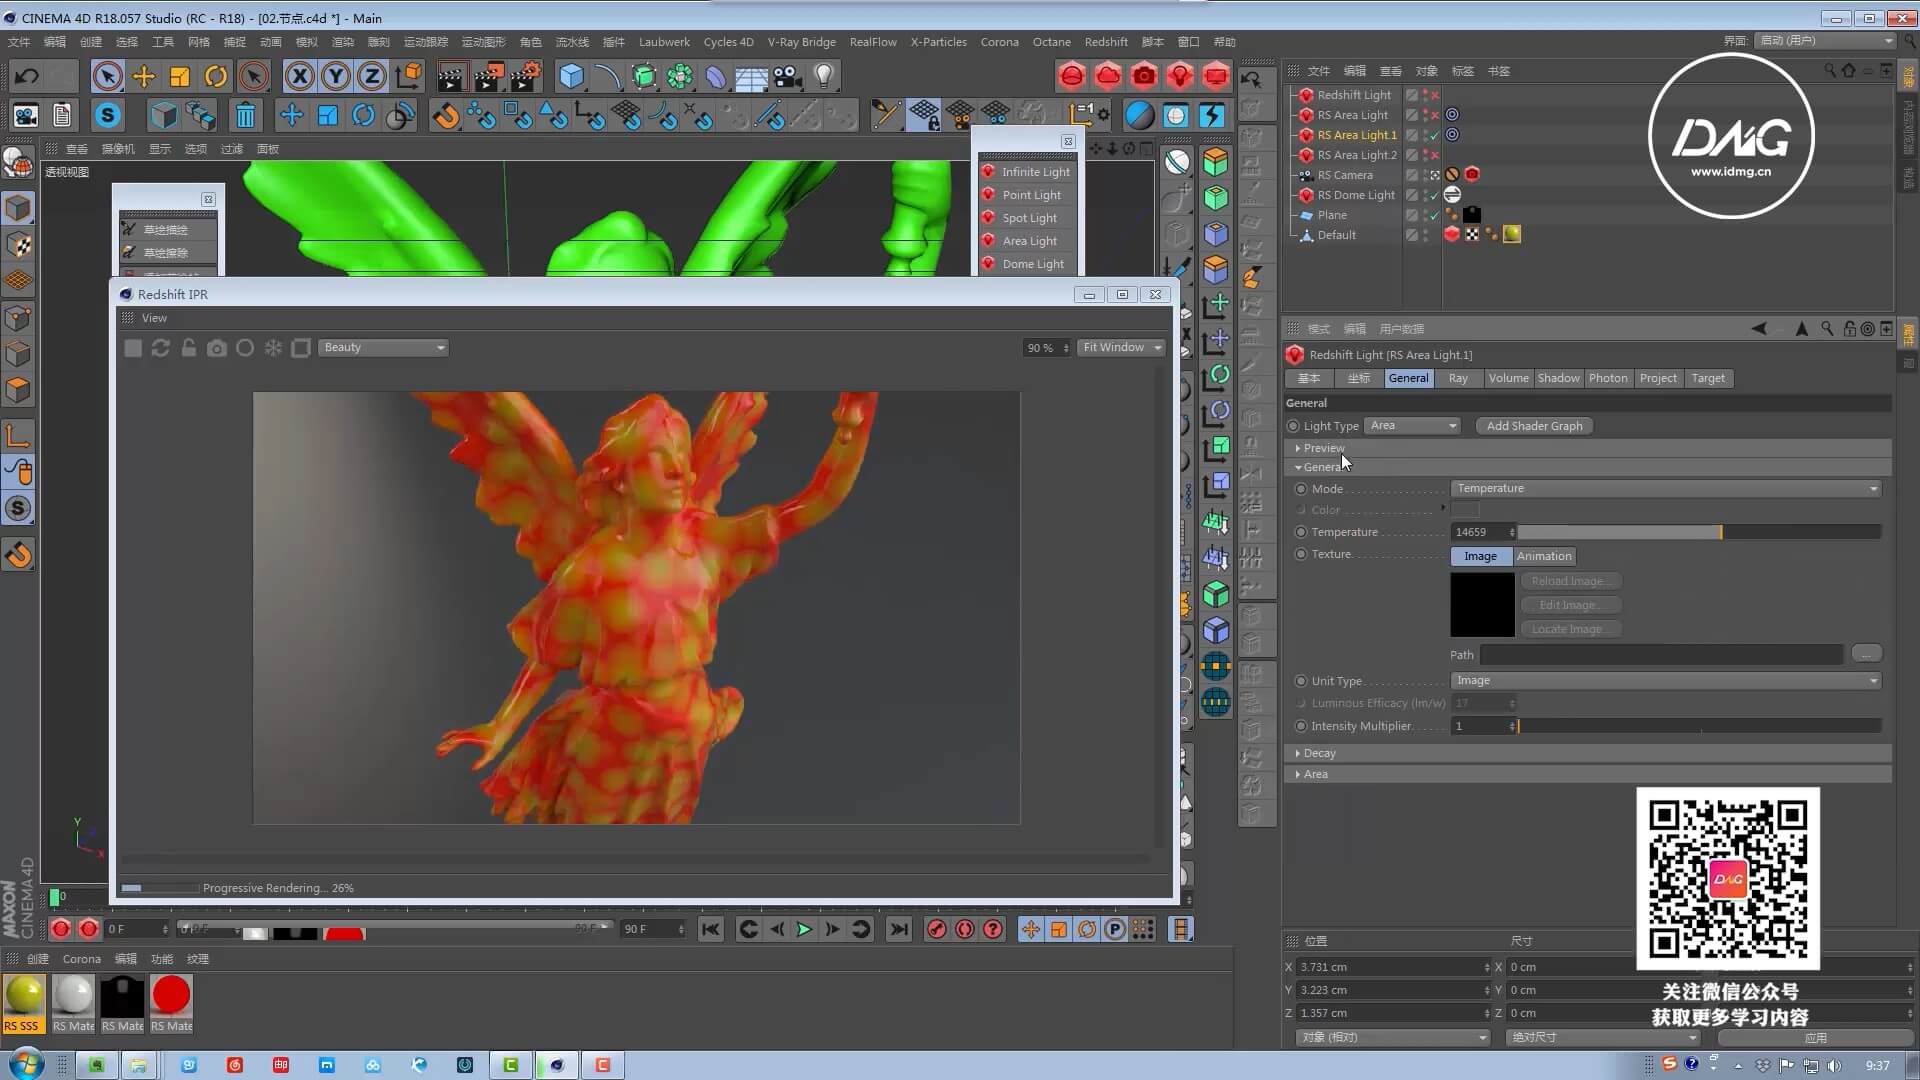Click the Render to Picture Viewer clapperboard icon
The width and height of the screenshot is (1920, 1080).
[489, 76]
